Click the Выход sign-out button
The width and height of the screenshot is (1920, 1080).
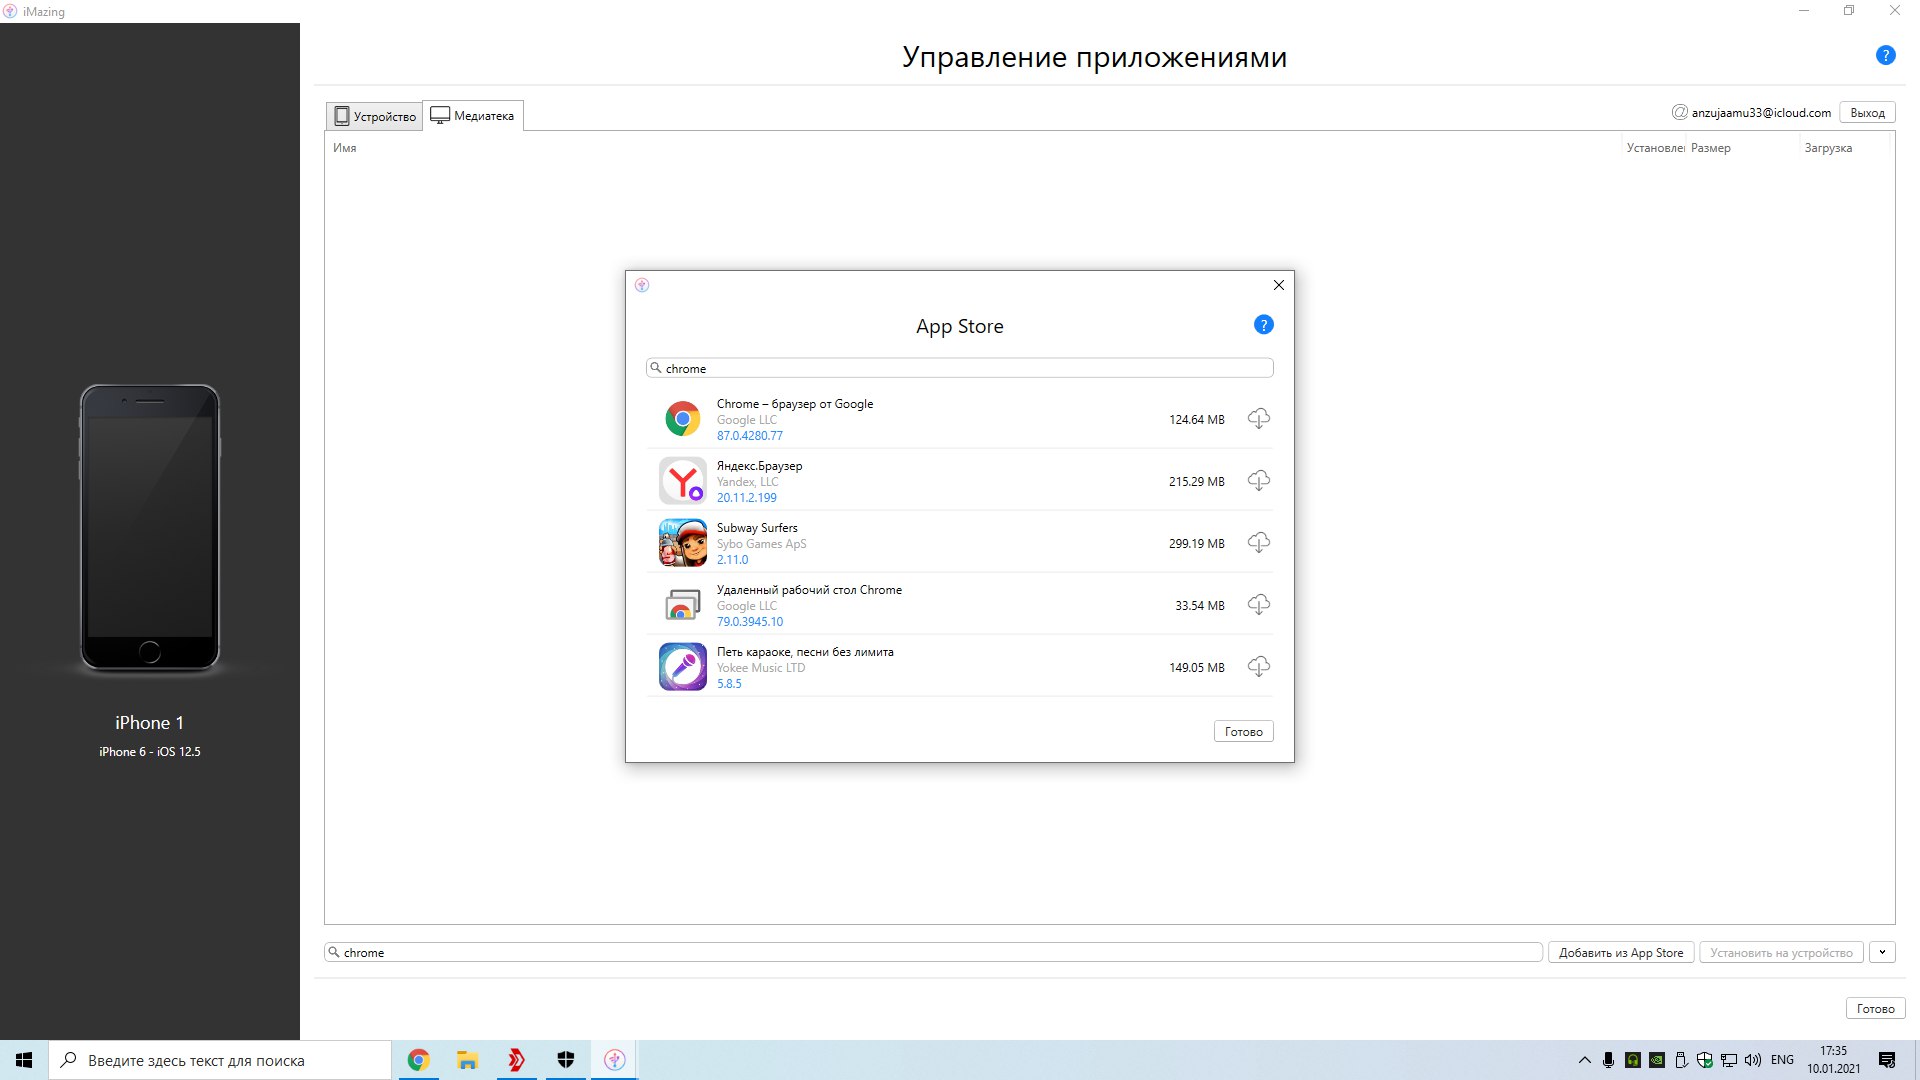click(1867, 113)
